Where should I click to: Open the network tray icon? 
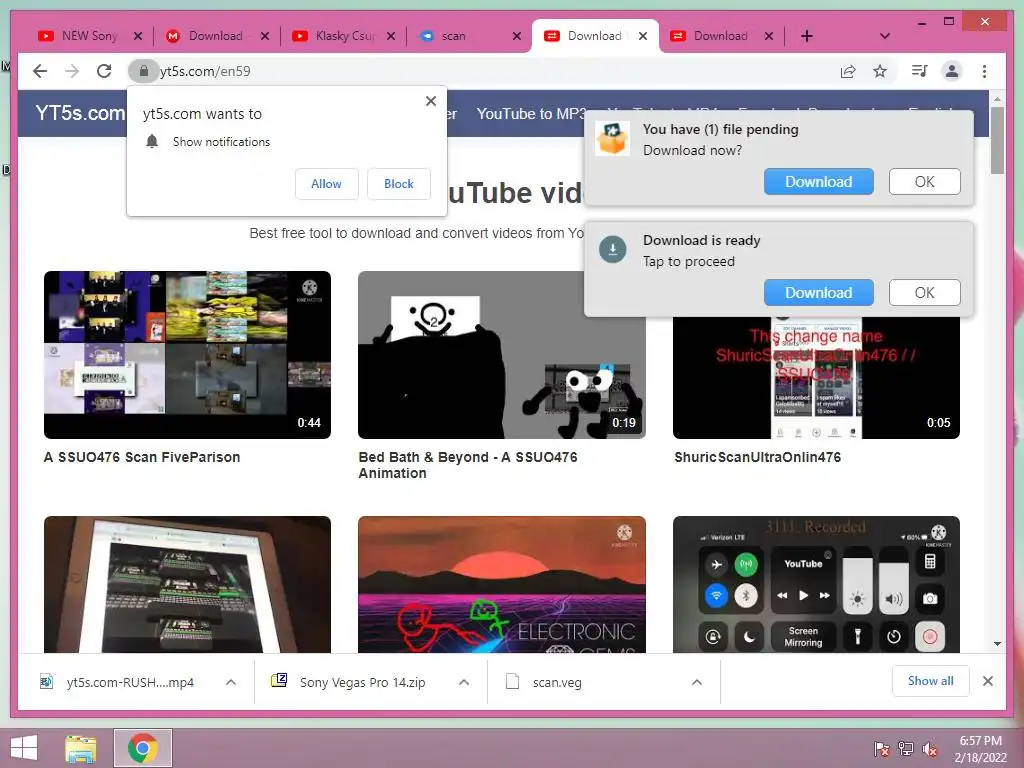pyautogui.click(x=906, y=749)
